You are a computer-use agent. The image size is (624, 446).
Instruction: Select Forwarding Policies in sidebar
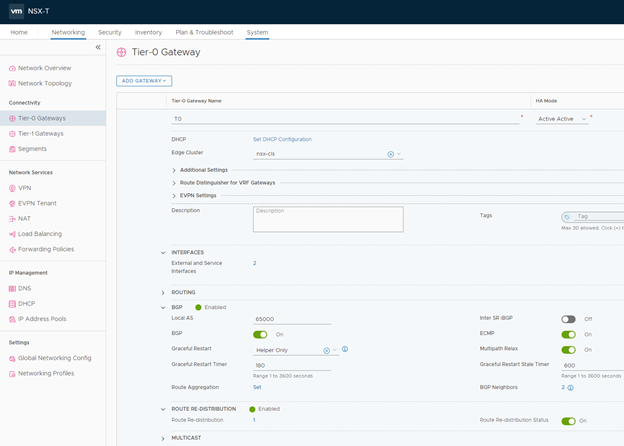tap(46, 249)
